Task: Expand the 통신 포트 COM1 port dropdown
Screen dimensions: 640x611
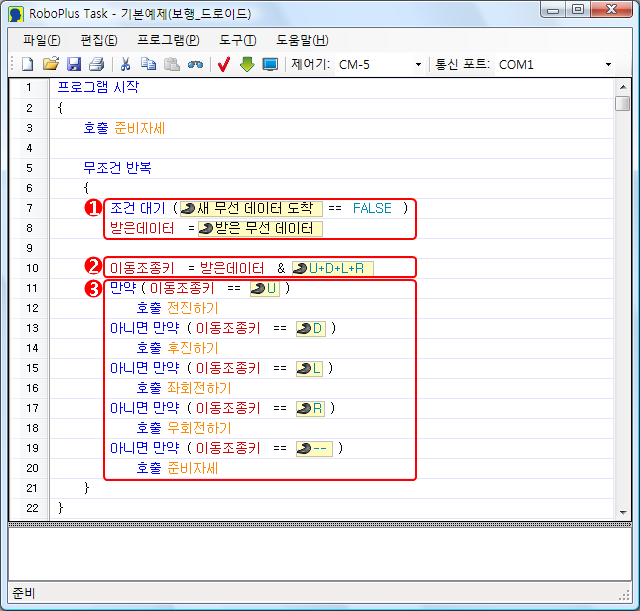Action: (x=607, y=65)
